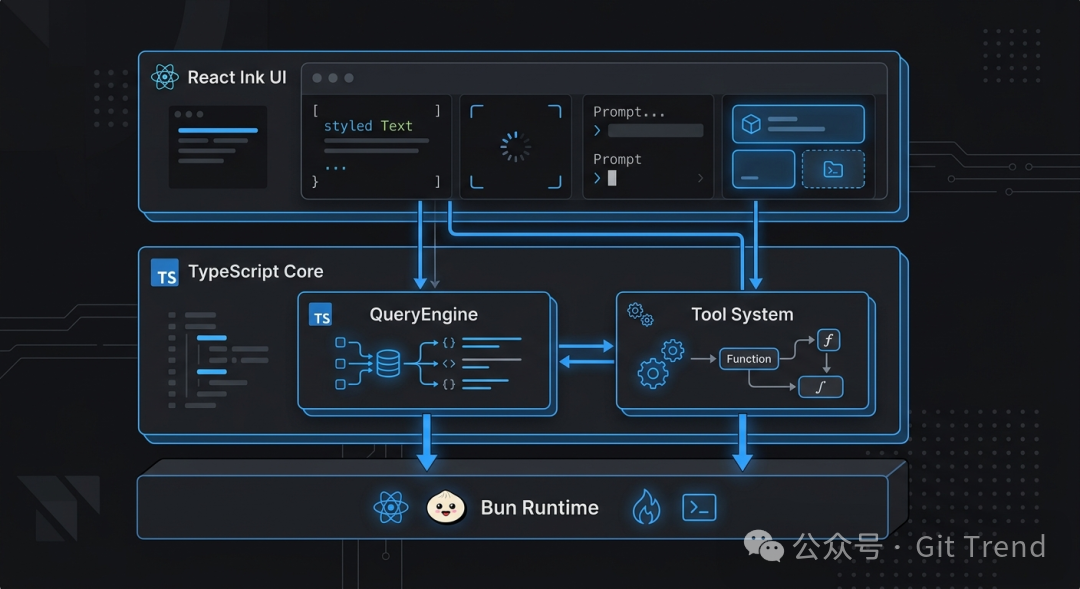
Task: Click the React atom icon beside React Ink UI
Action: point(165,77)
